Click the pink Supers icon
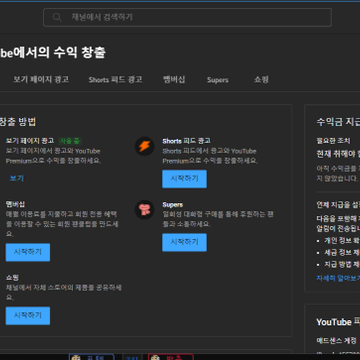 (x=144, y=210)
